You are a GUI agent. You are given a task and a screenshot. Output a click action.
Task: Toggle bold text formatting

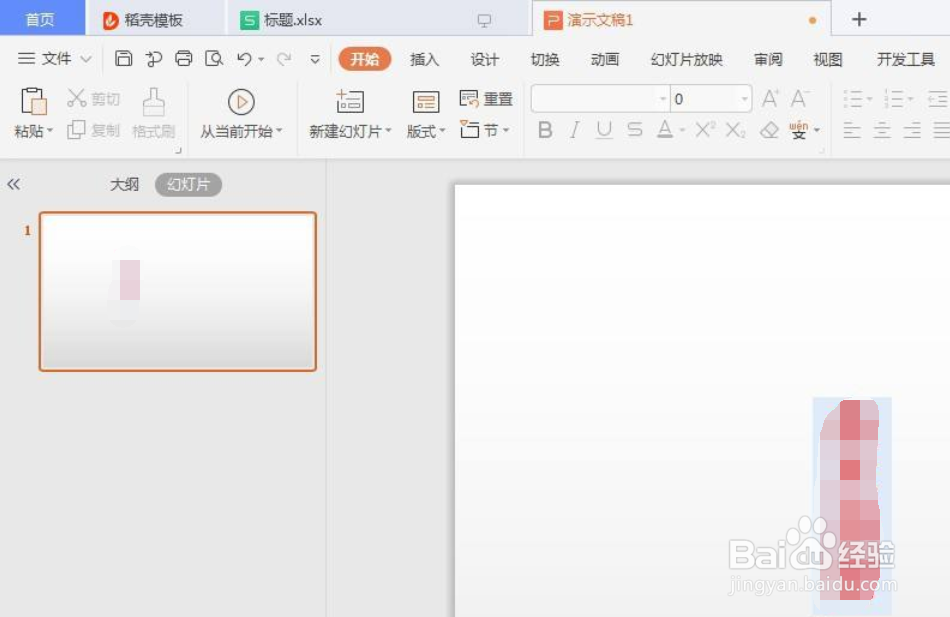tap(545, 130)
